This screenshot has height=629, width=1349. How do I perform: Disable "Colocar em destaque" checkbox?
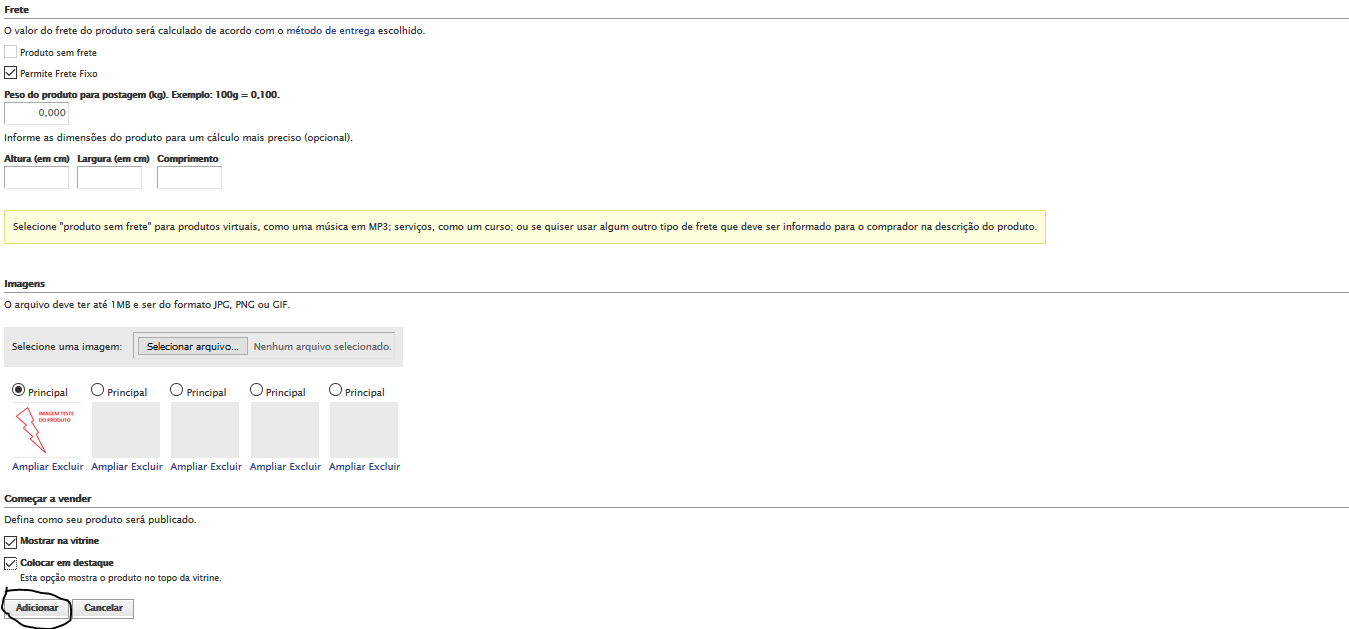coord(11,563)
